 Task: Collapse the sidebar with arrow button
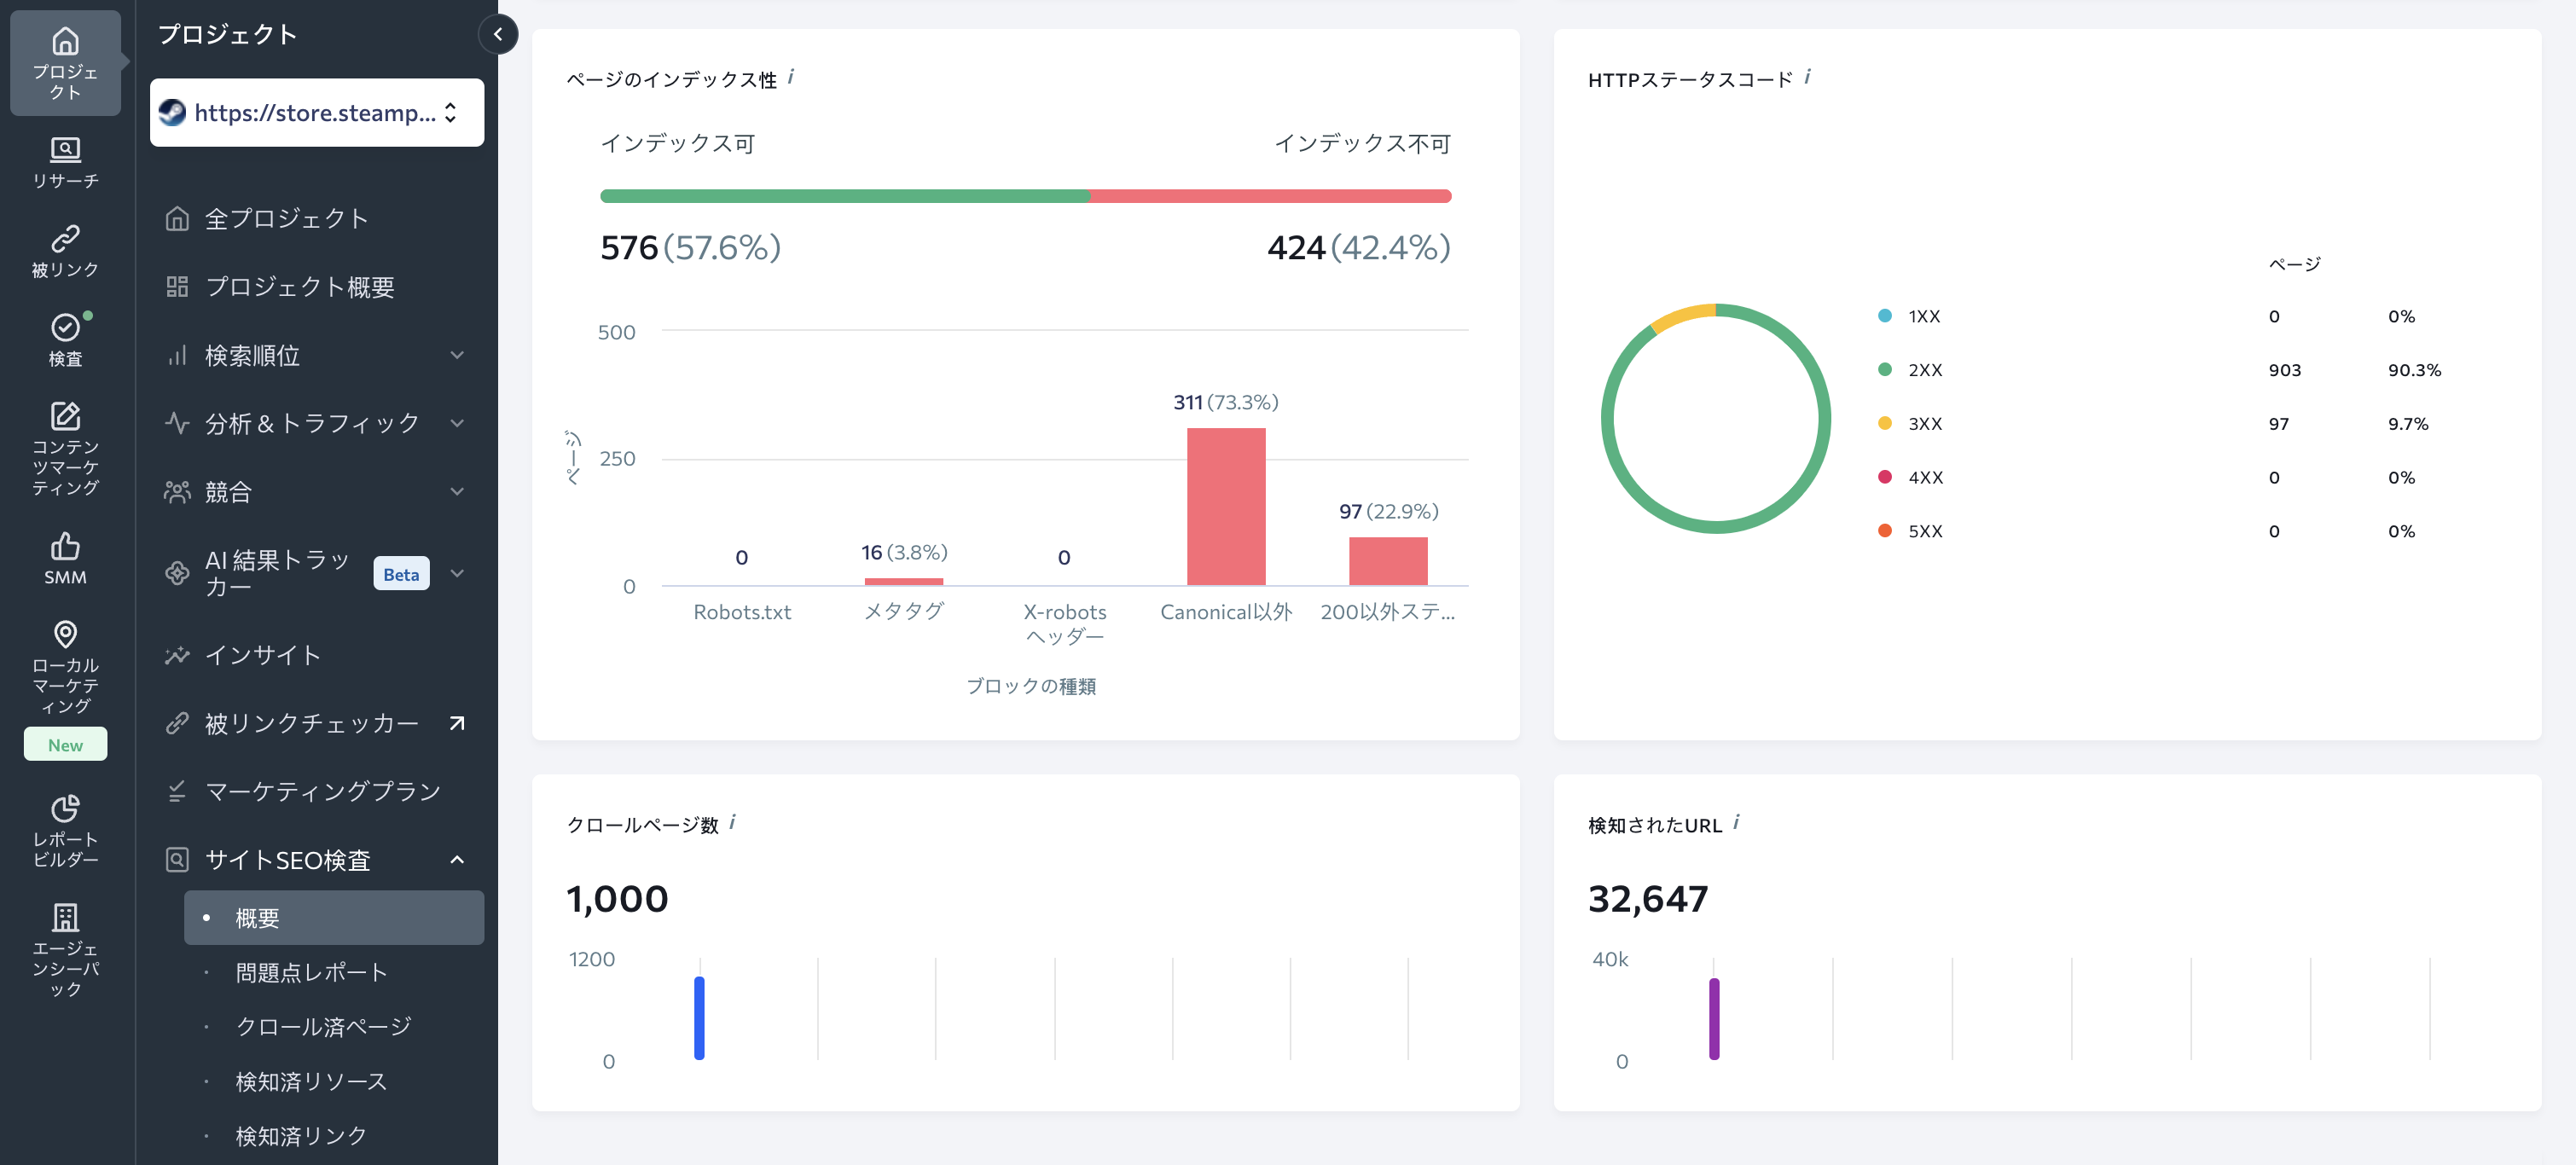497,34
